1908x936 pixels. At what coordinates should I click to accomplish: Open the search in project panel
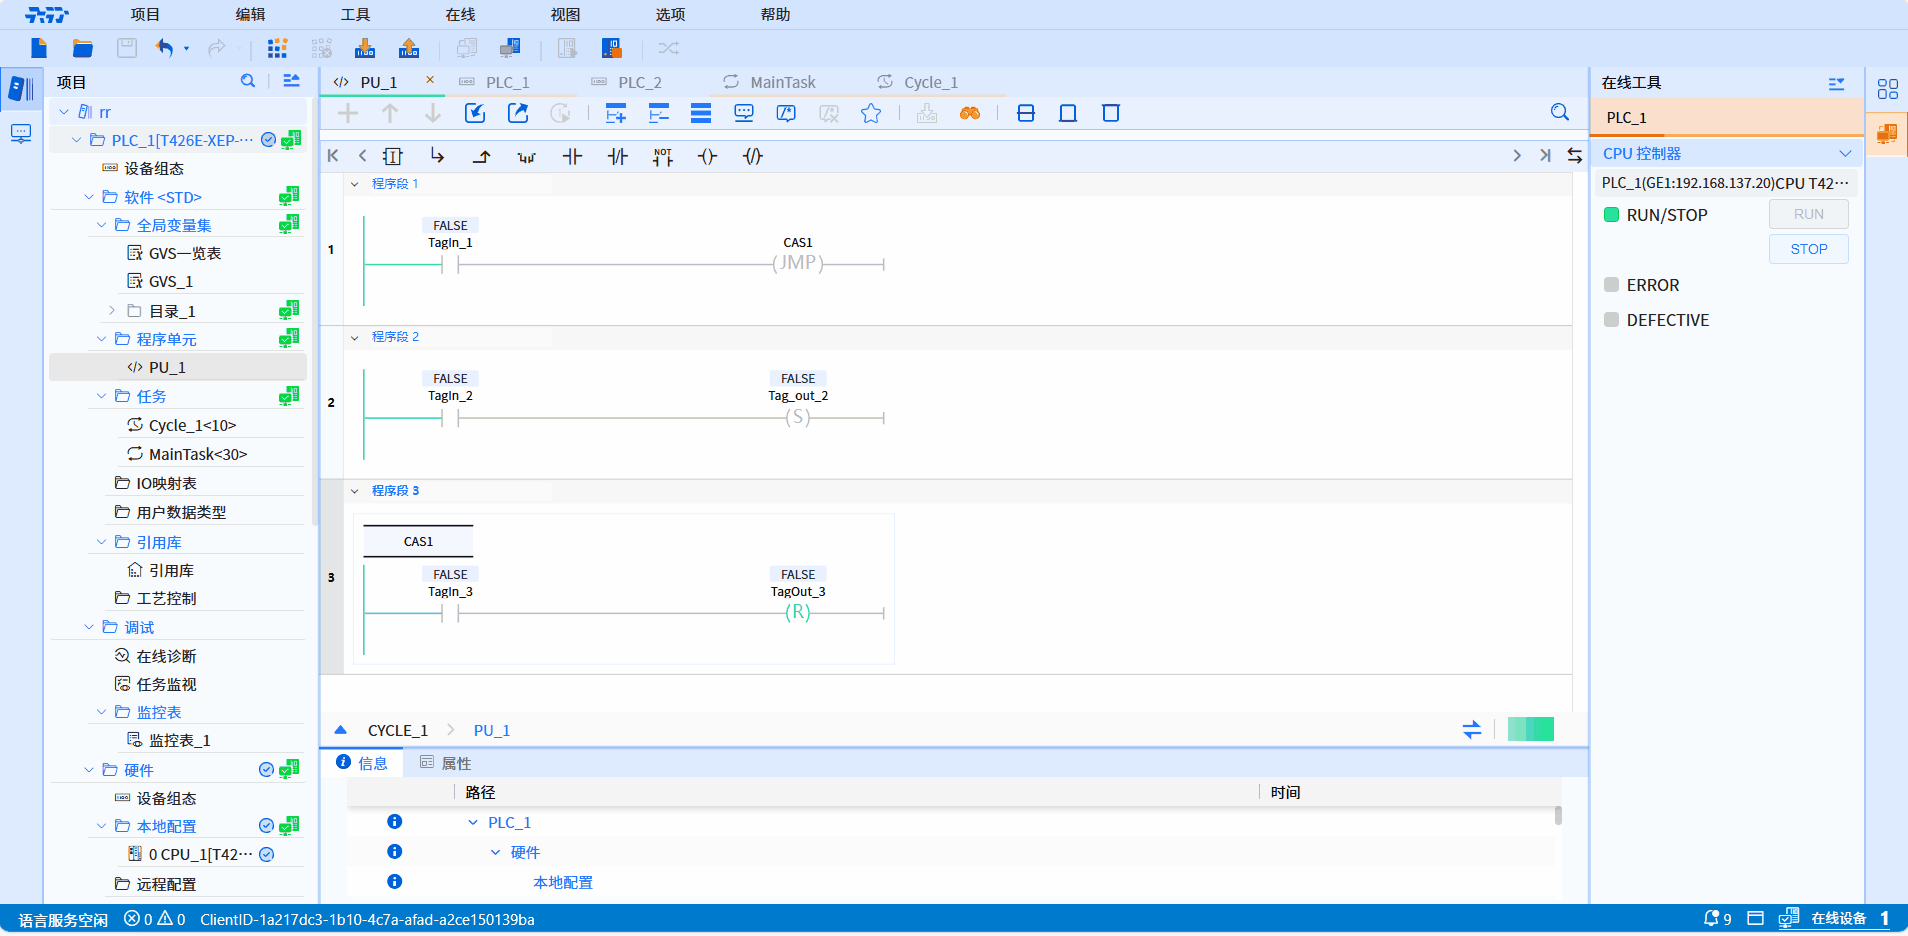coord(248,81)
